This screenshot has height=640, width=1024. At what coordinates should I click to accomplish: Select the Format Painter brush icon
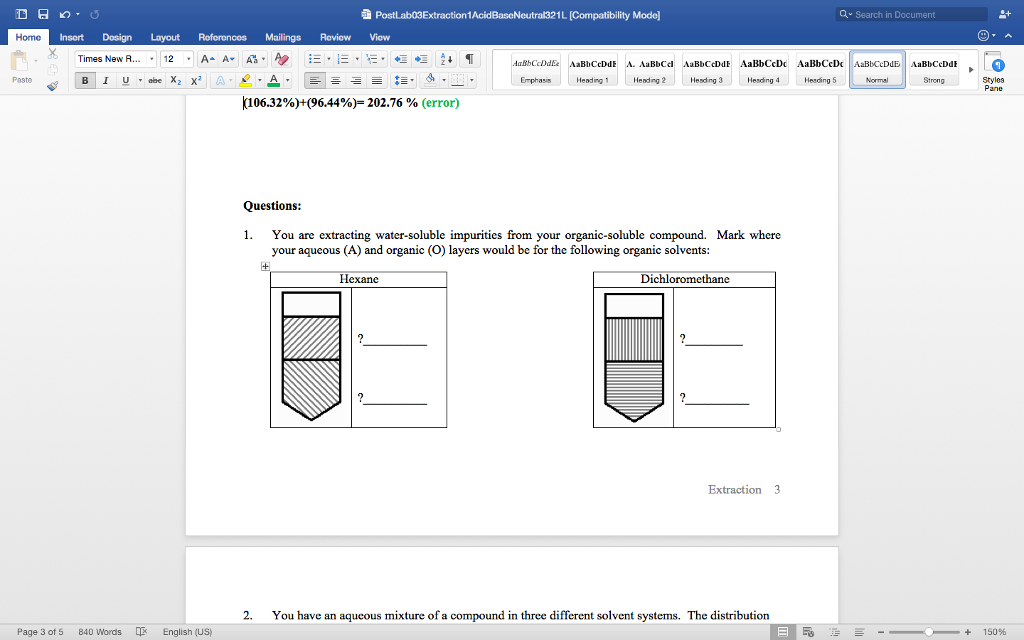pyautogui.click(x=51, y=86)
